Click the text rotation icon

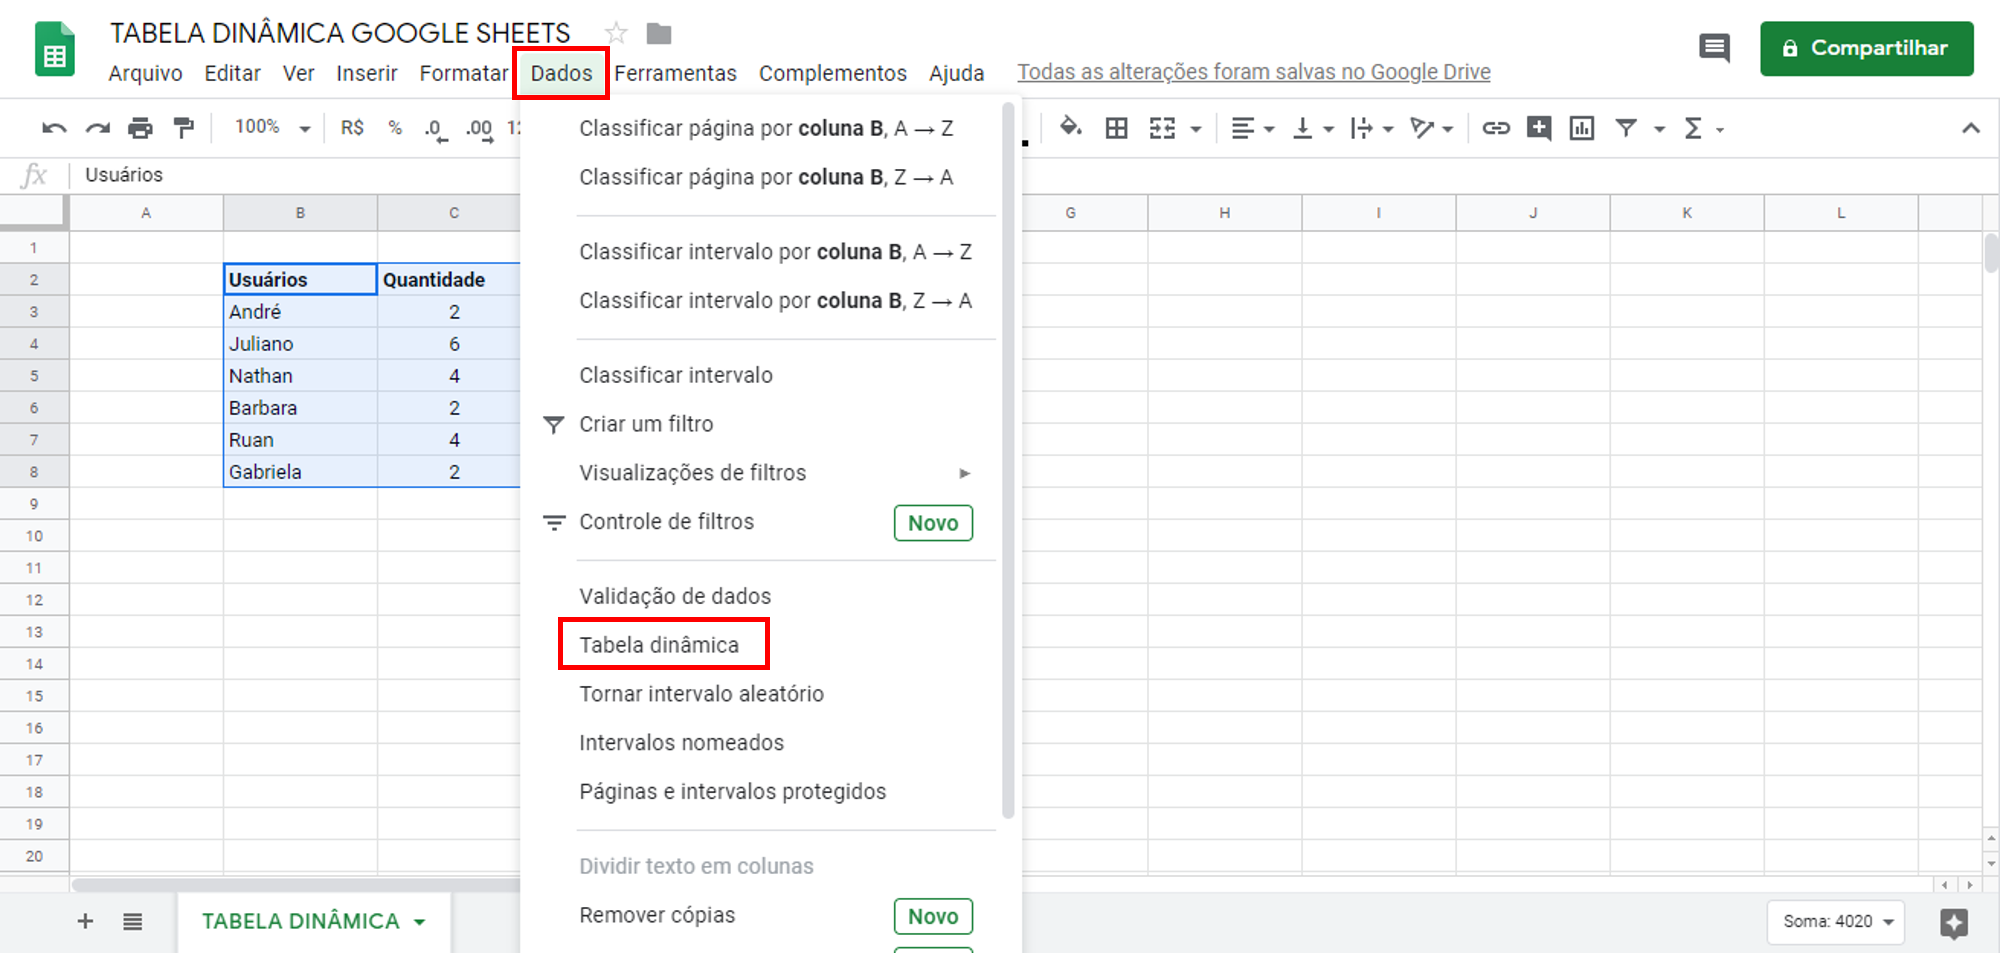1421,128
